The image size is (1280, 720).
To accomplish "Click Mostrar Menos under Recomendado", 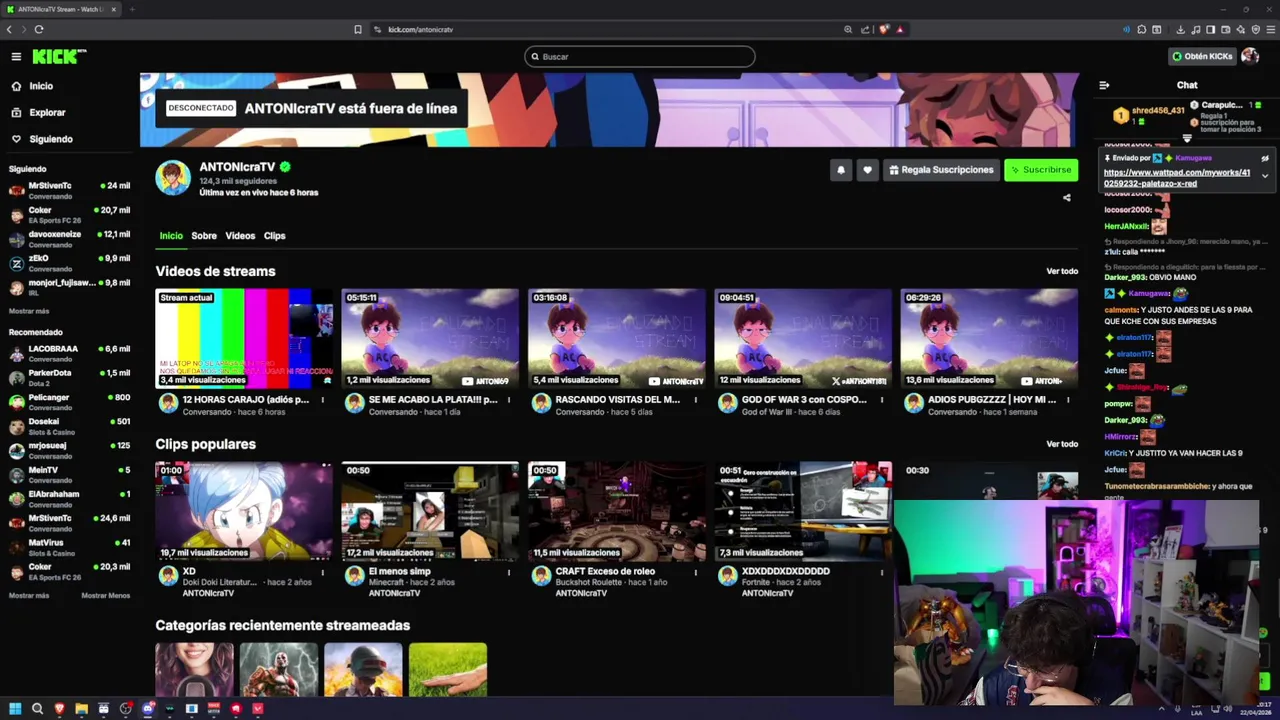I will (106, 595).
